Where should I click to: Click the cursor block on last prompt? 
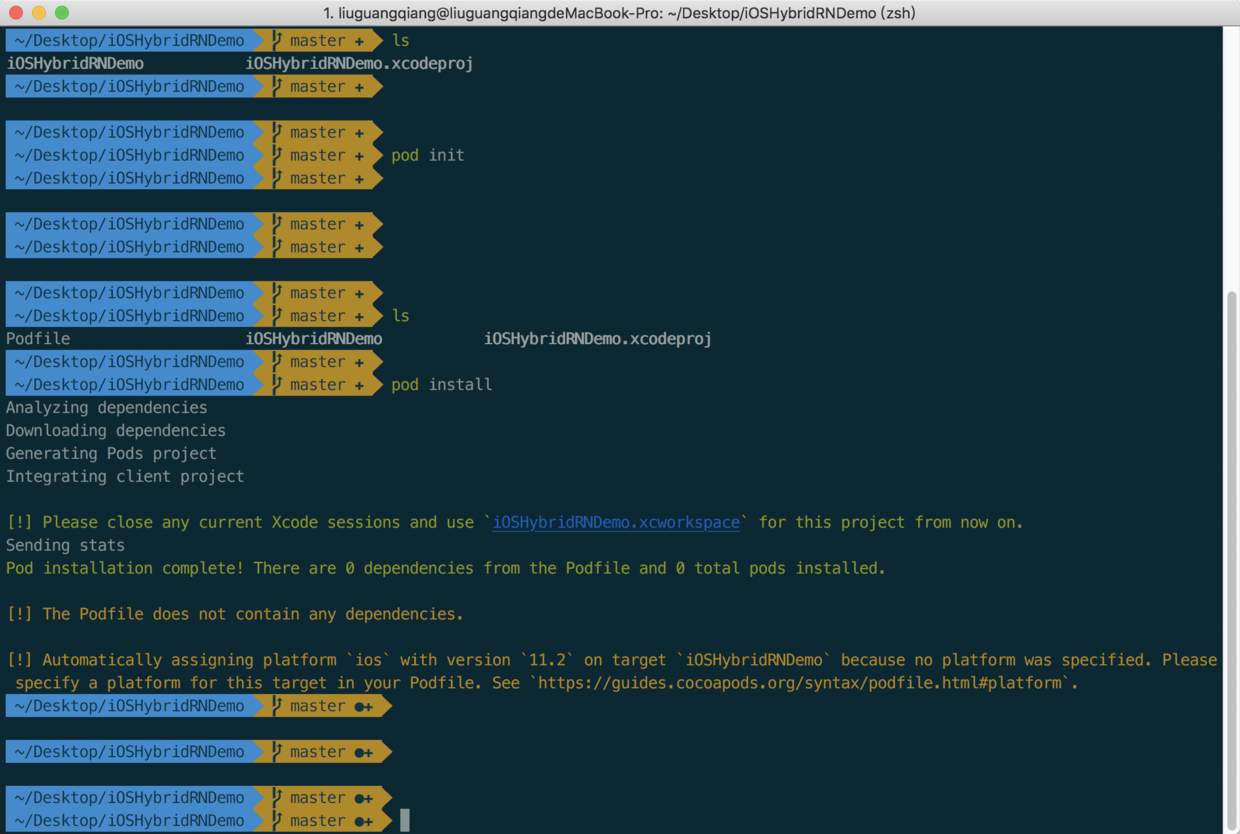(x=405, y=821)
